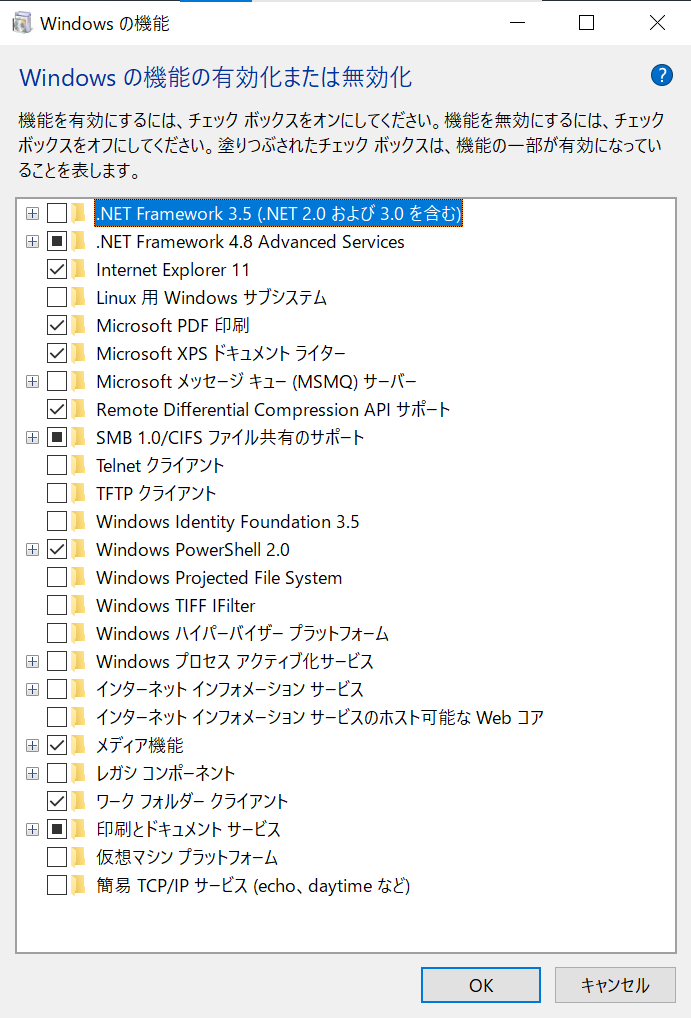Expand インターネット インフォメーション サービス node
Image resolution: width=691 pixels, height=1018 pixels.
(x=32, y=689)
